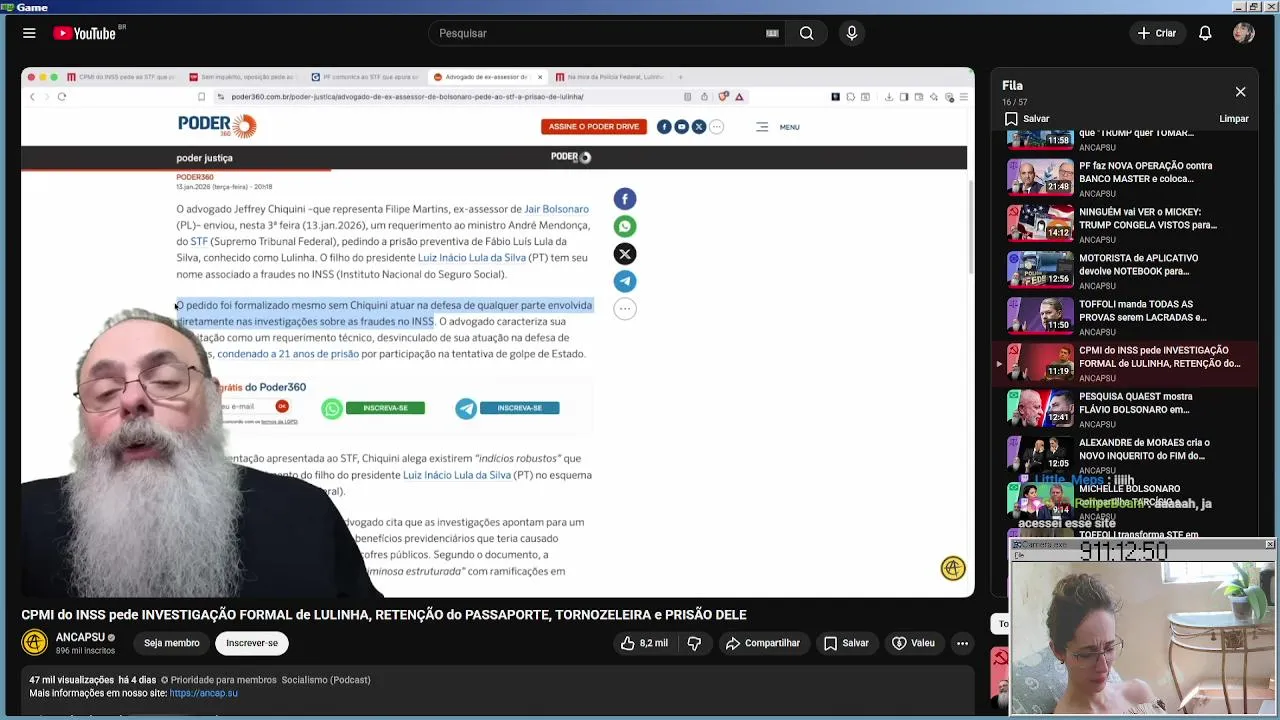Play queue video PESQUISA QUAEST mostra FLÁVIO
Viewport: 1280px width, 720px height.
[x=1127, y=409]
